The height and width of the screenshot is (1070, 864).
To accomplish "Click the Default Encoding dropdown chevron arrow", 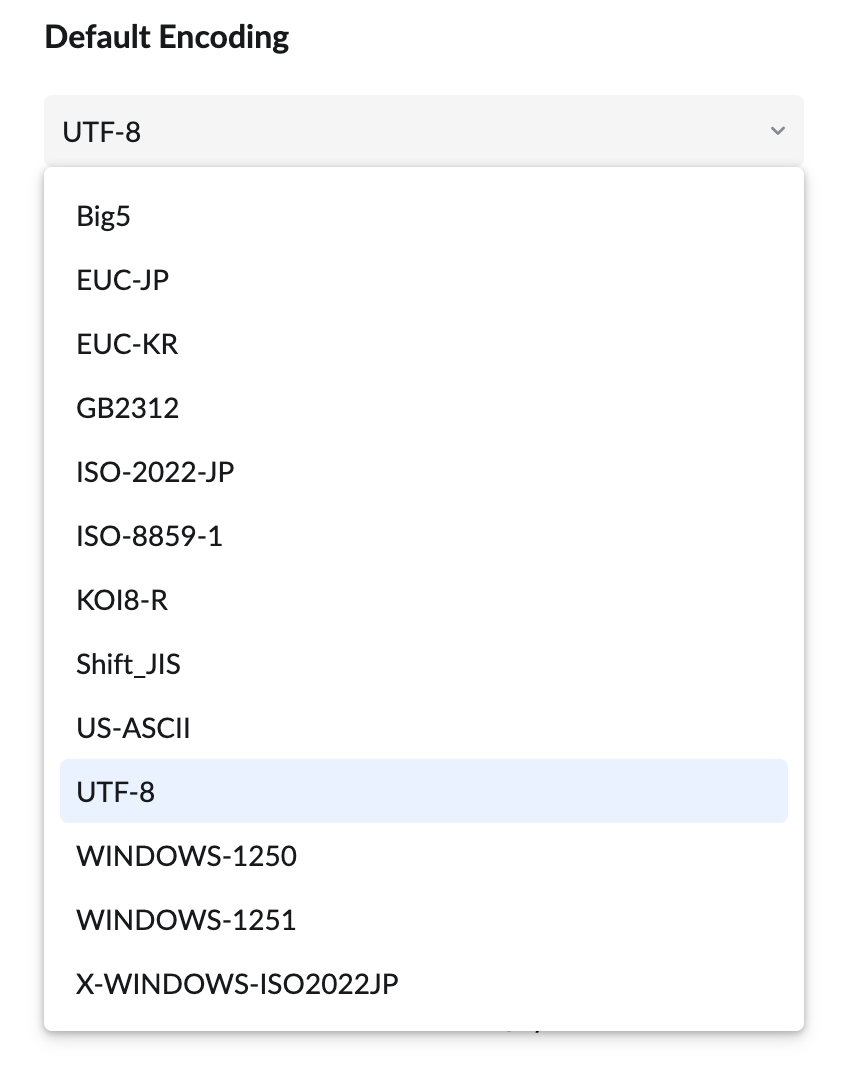I will tap(777, 131).
